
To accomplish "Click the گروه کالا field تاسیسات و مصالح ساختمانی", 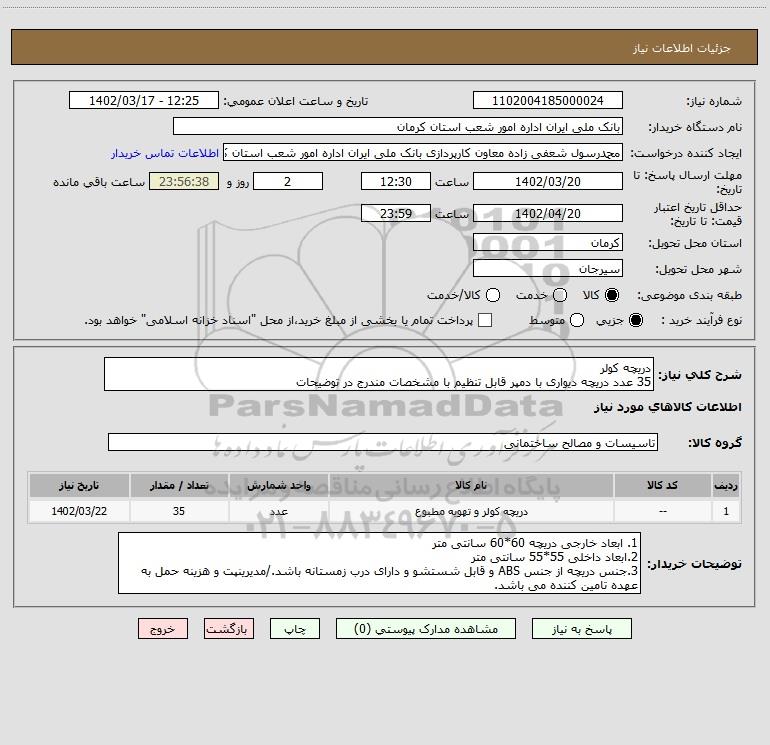I will (x=383, y=442).
